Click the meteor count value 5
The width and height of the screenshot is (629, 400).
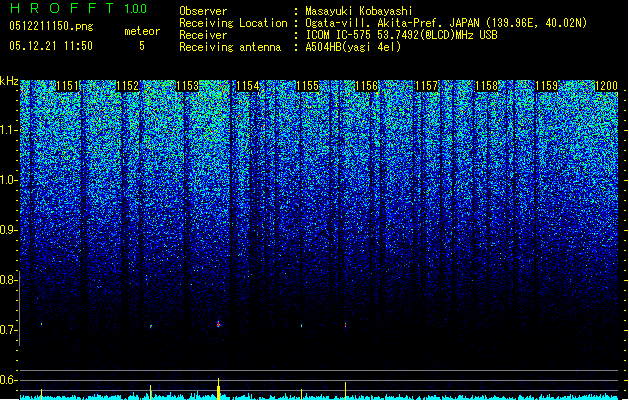click(x=142, y=46)
